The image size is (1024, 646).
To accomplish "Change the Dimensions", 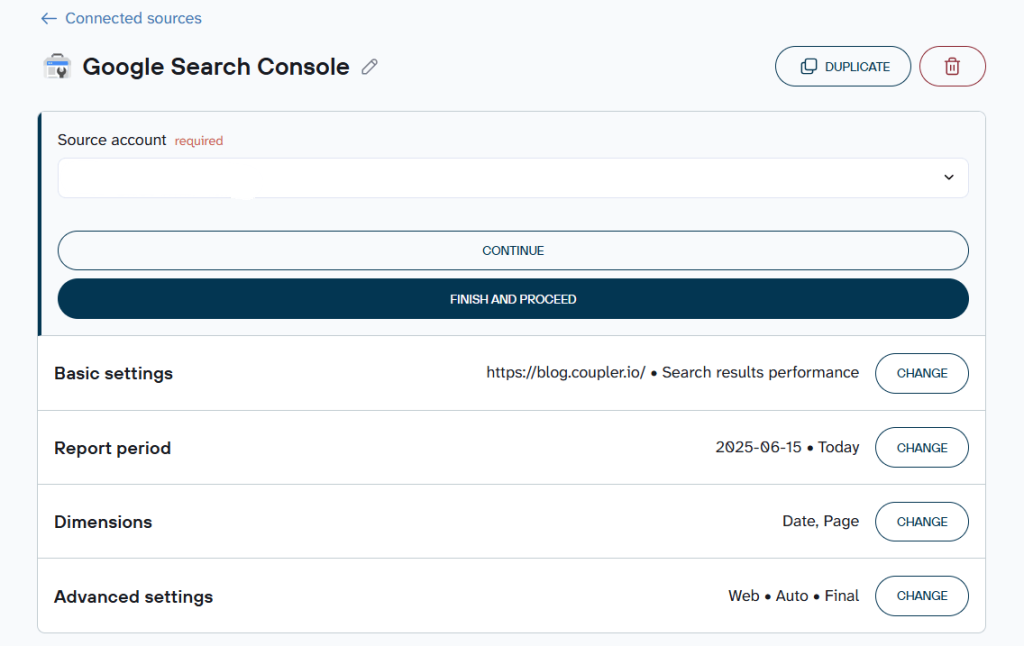I will (921, 522).
